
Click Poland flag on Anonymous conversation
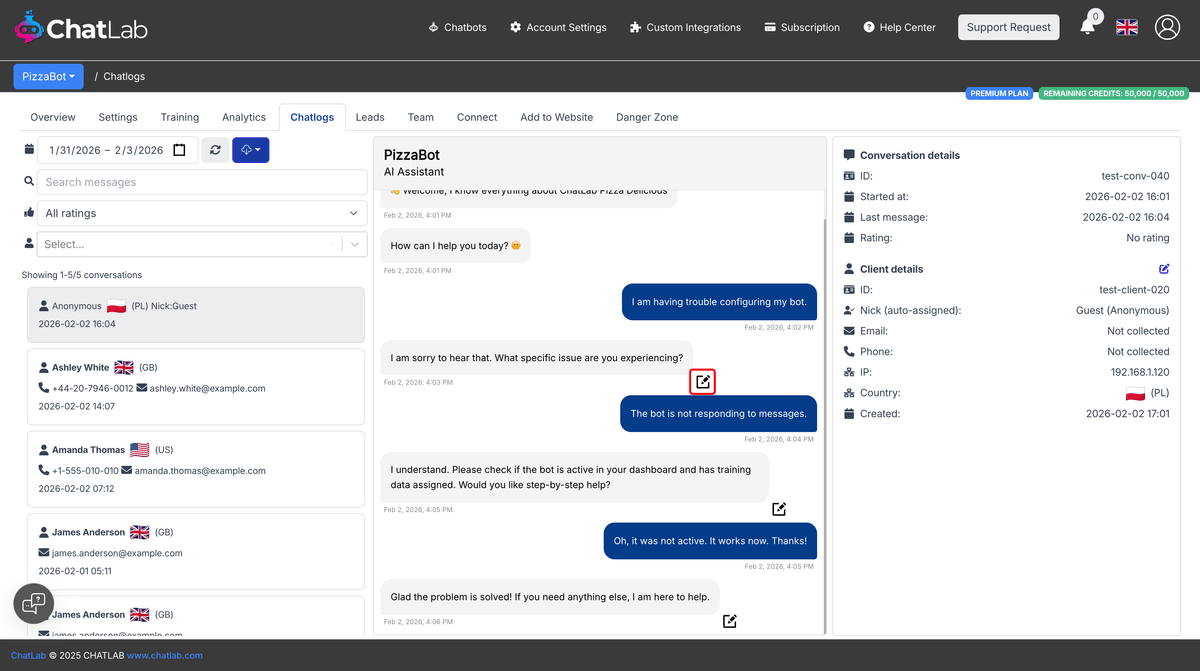coord(116,306)
